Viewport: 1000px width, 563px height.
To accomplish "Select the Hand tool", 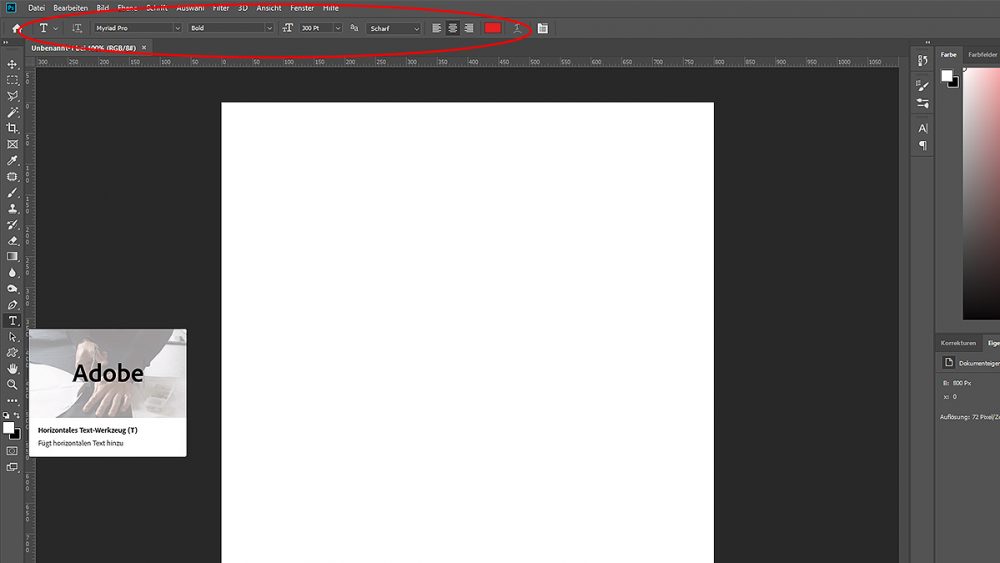I will click(x=12, y=369).
